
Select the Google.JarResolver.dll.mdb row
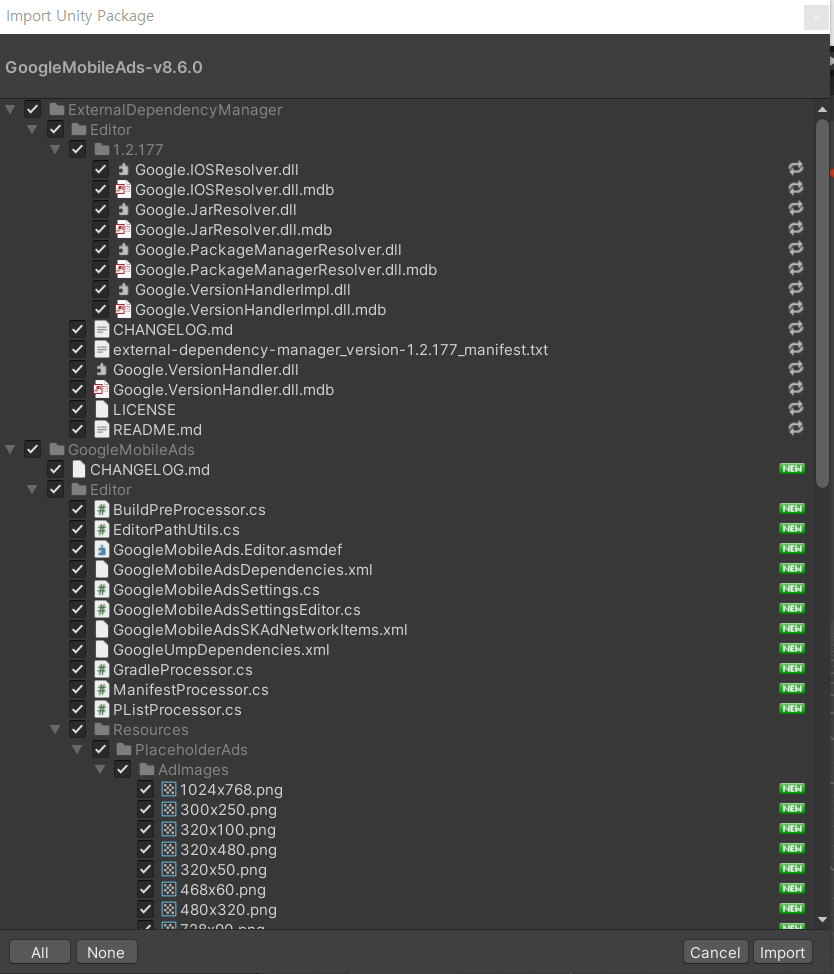tap(407, 230)
